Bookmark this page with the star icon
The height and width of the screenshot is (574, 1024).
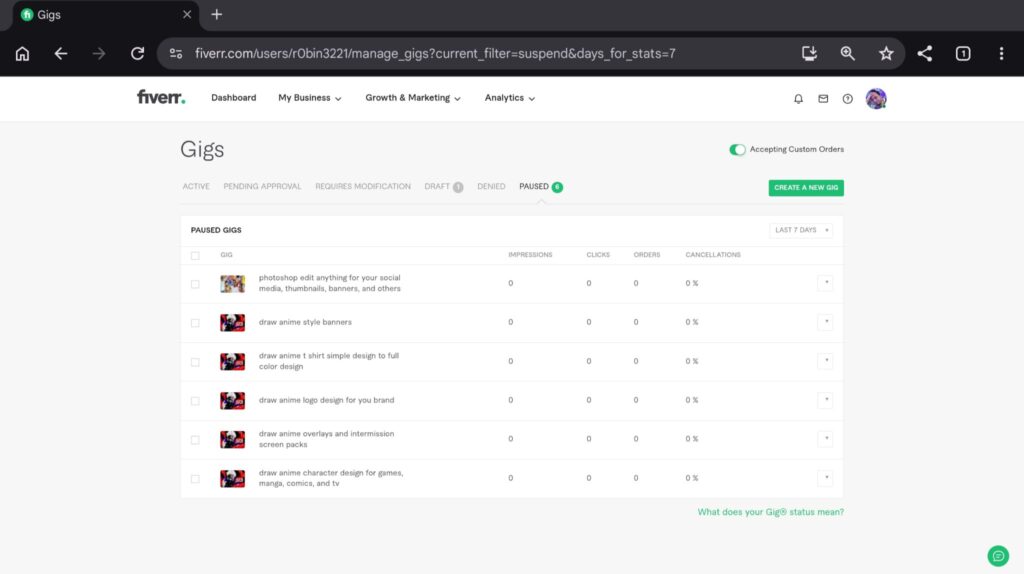[x=886, y=54]
